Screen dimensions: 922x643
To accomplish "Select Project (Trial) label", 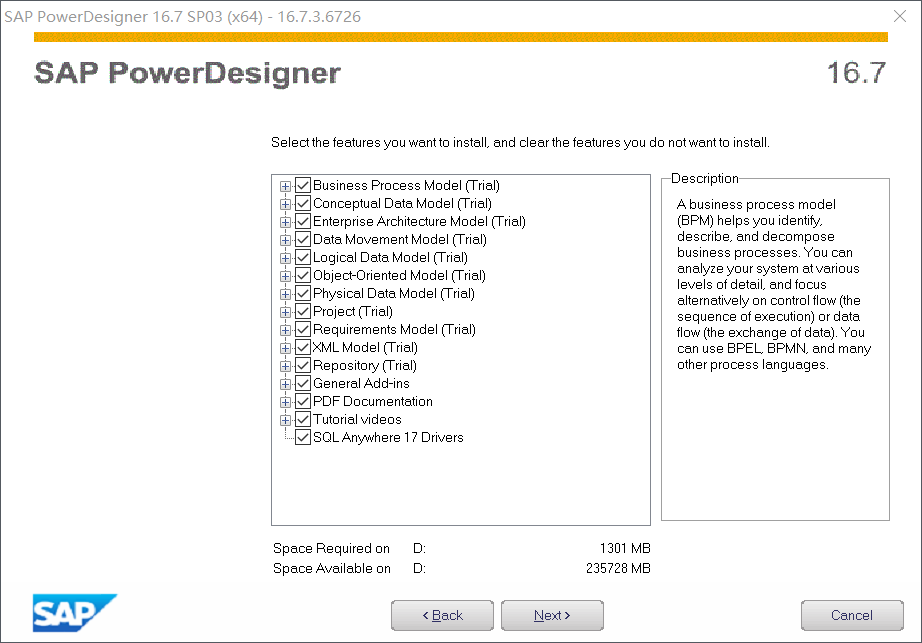I will pos(353,312).
